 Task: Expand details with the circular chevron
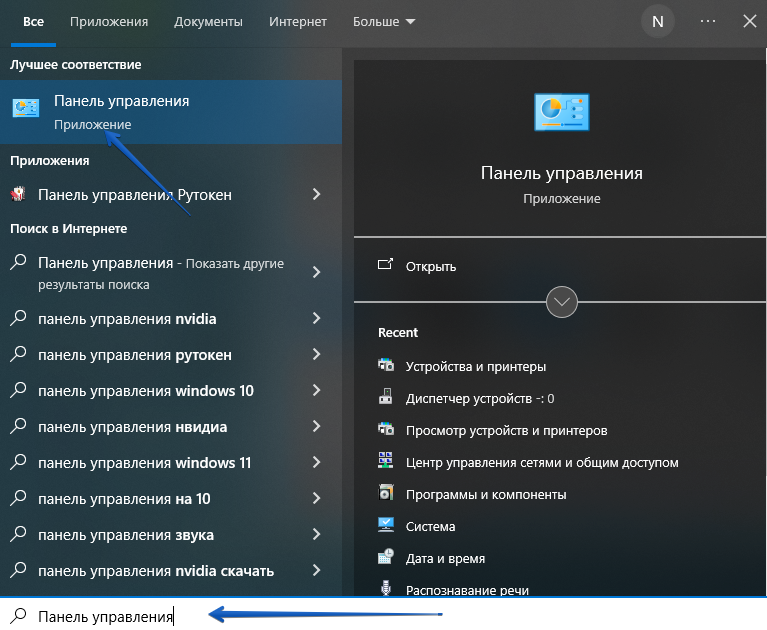(x=562, y=301)
